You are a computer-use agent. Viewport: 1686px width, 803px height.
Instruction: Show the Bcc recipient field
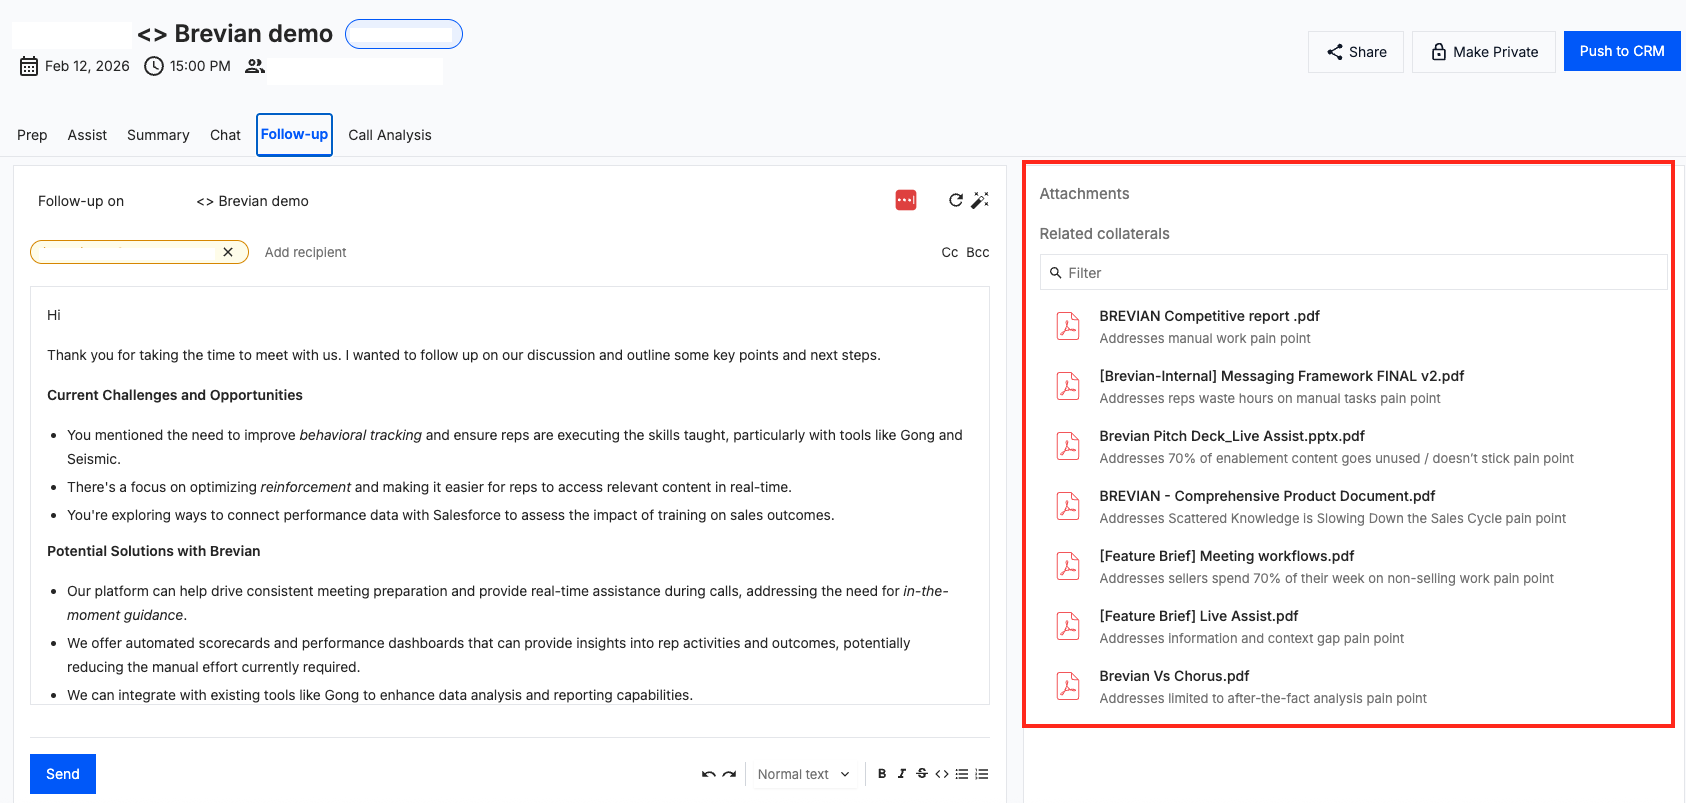(x=978, y=252)
